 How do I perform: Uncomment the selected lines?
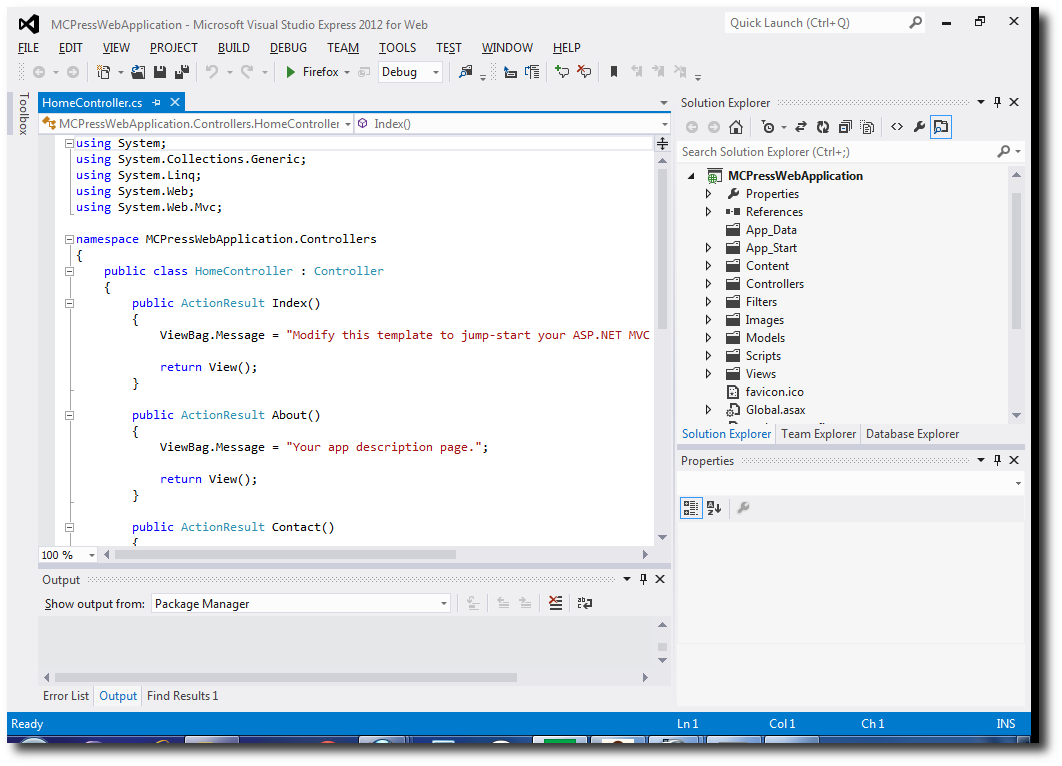[x=584, y=72]
